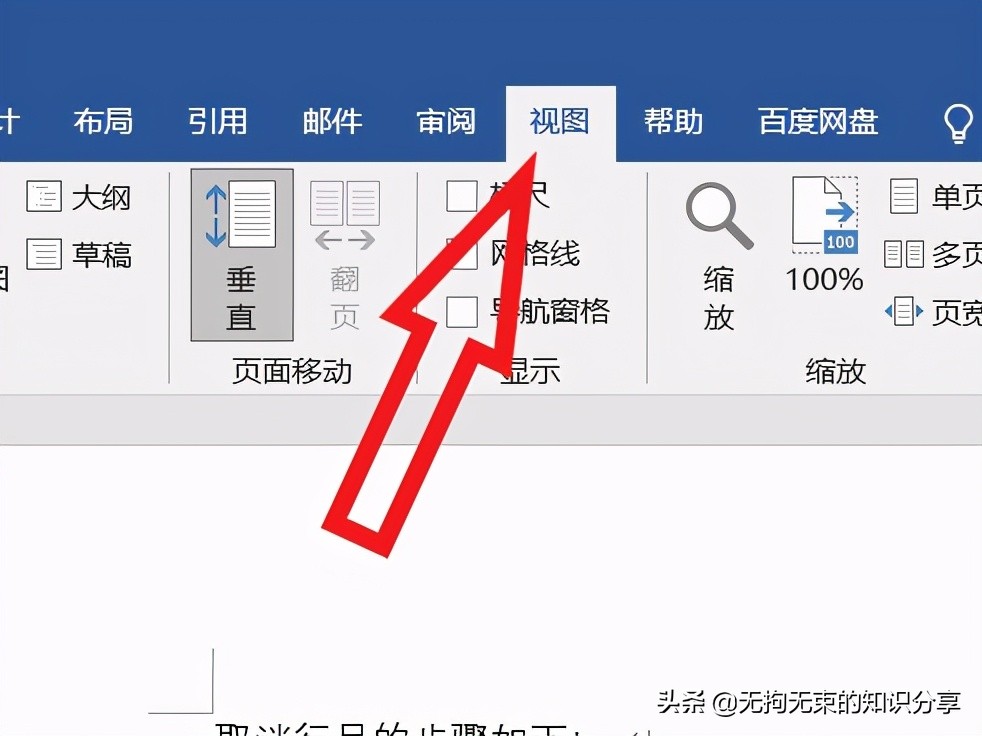
Task: Select 页宽 (Page Width) zoom icon
Action: 905,311
